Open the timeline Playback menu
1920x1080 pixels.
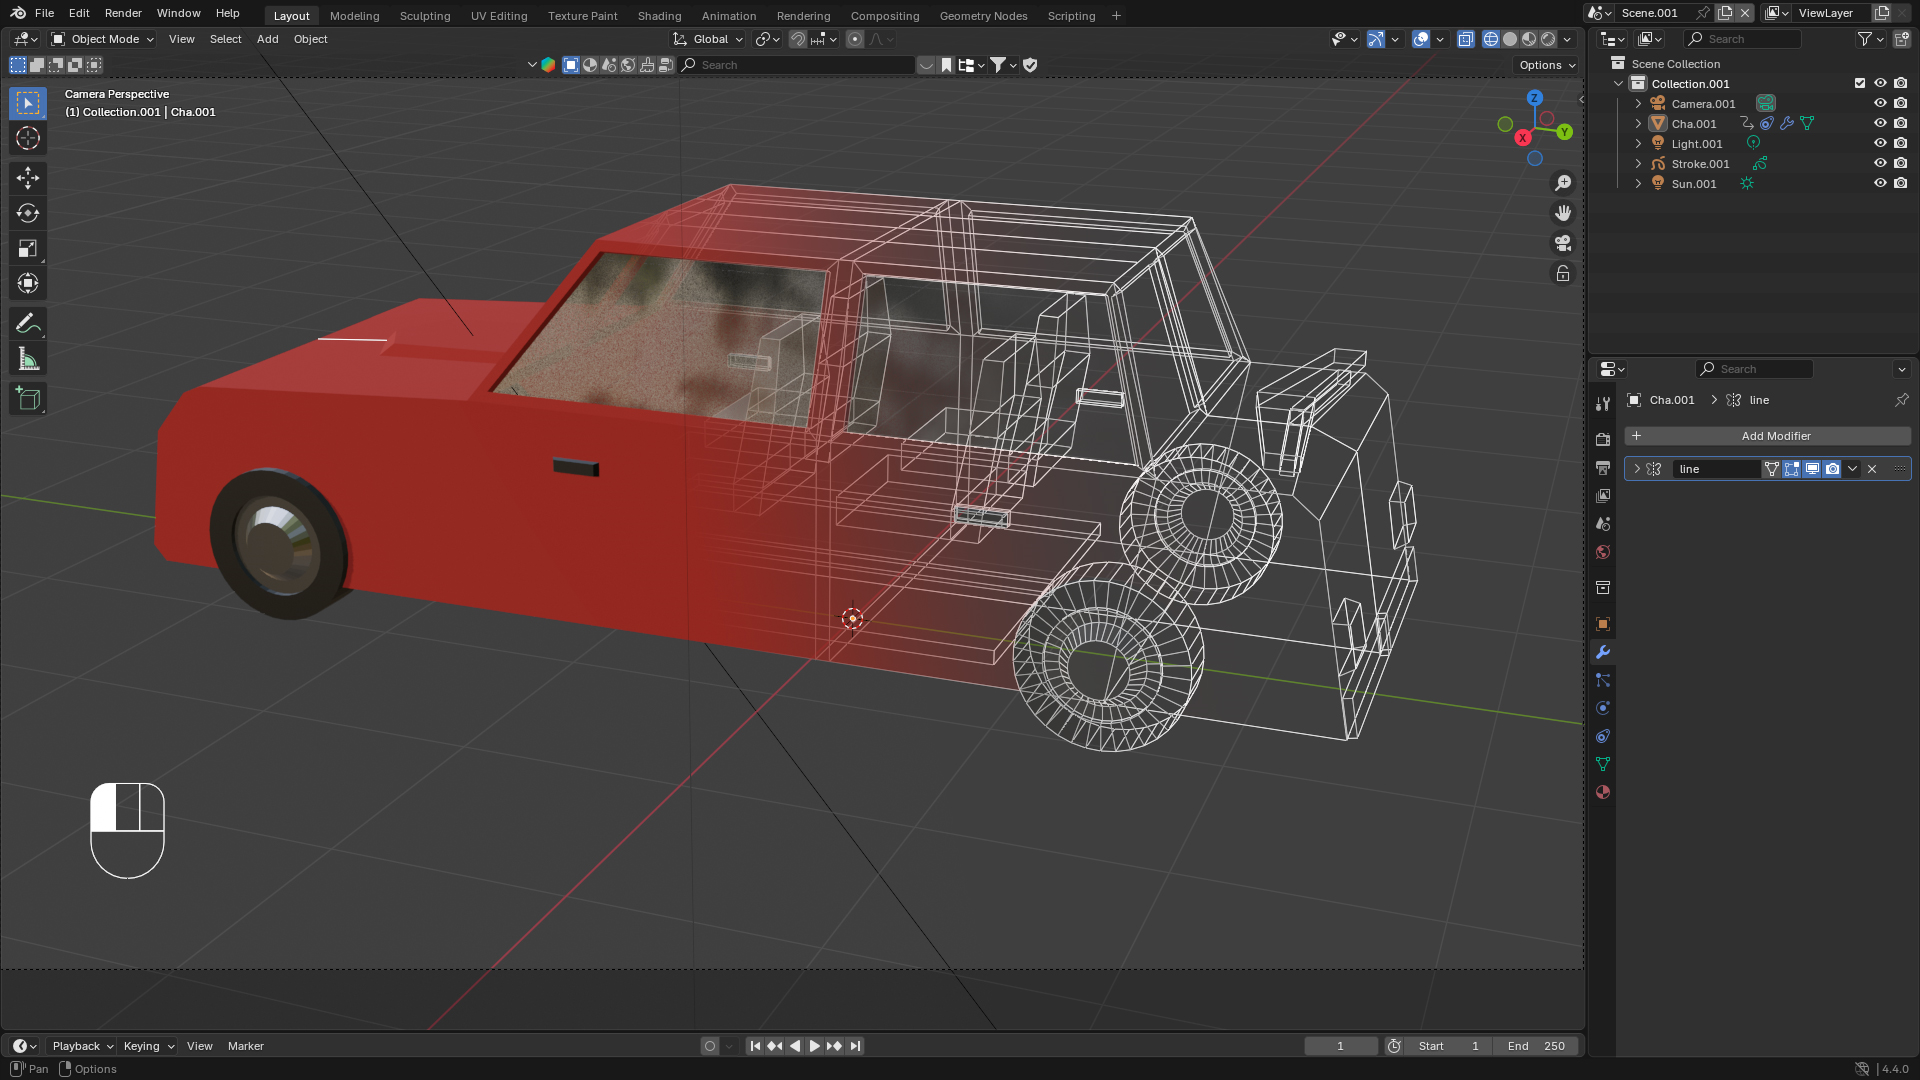[82, 1046]
